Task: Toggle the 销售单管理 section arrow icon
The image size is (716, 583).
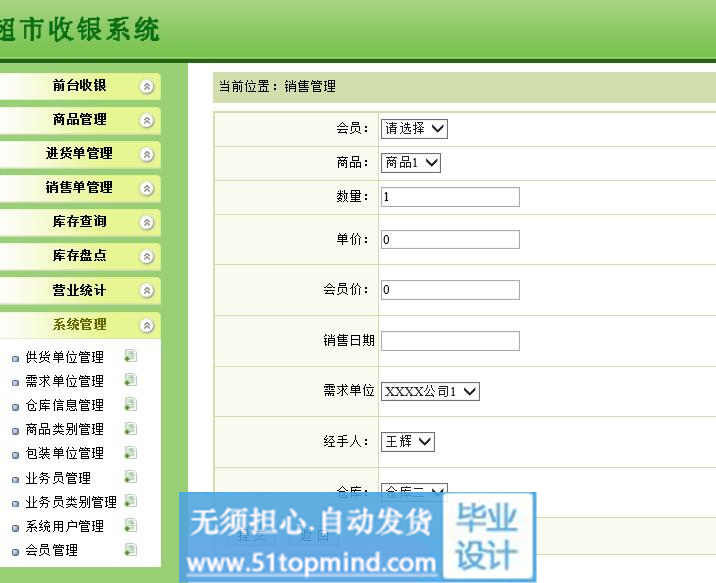Action: coord(147,189)
